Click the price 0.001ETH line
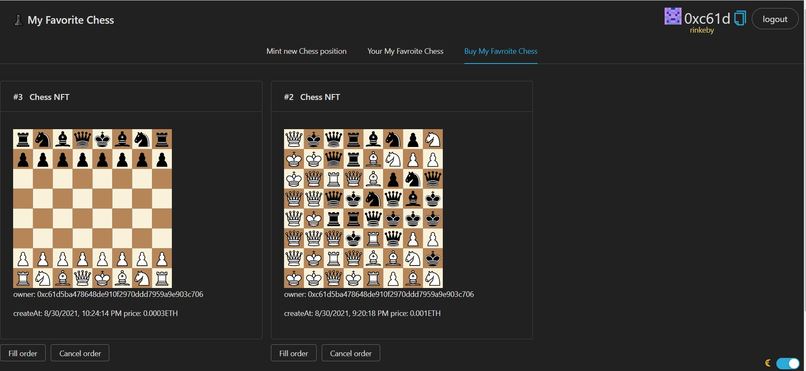The width and height of the screenshot is (806, 371). 362,313
